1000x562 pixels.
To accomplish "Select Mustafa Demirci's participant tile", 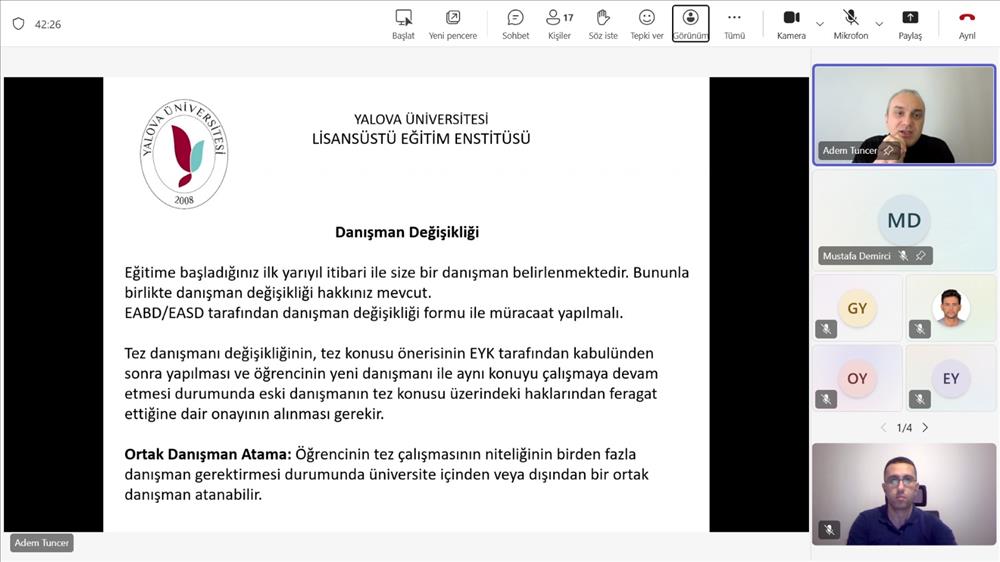I will 904,220.
